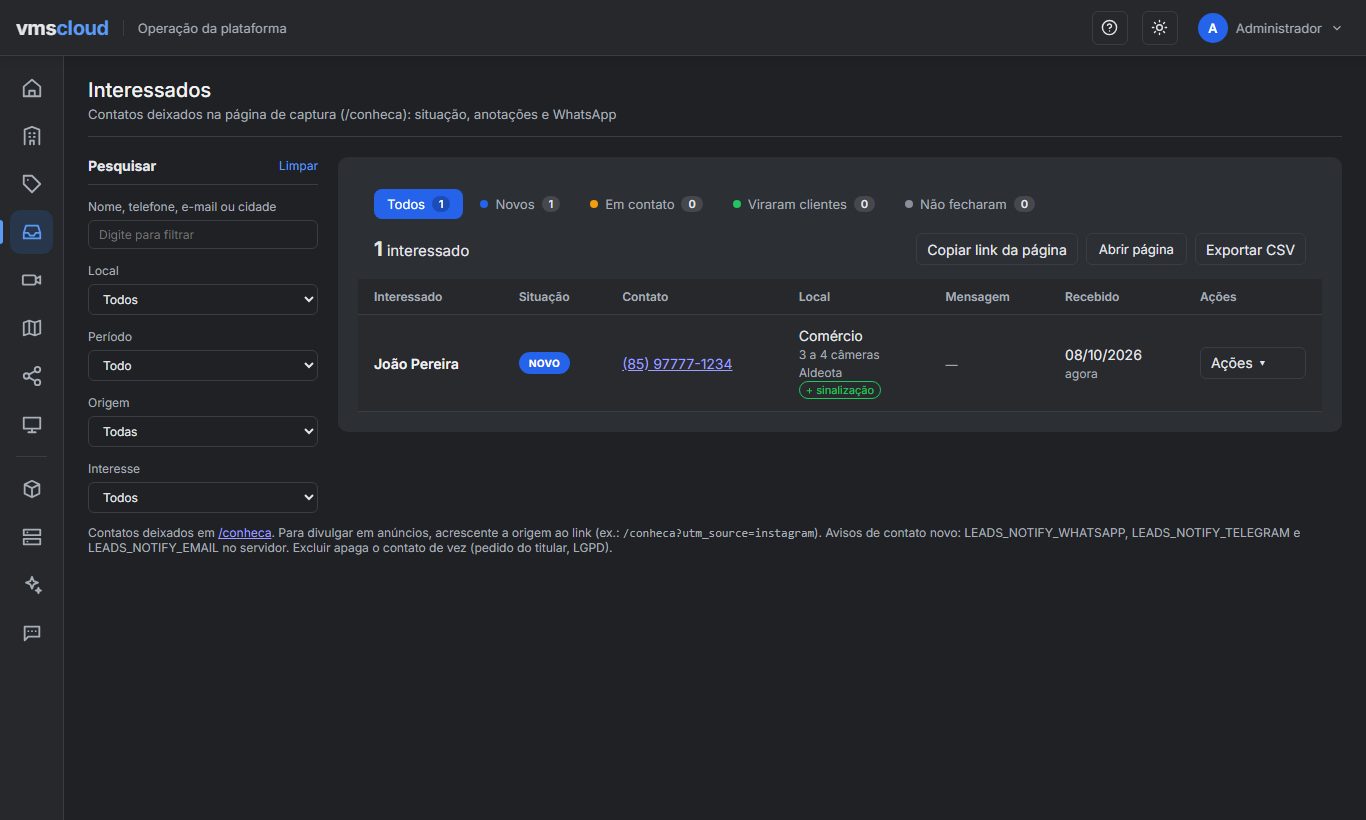
Task: Click the Exportar CSV button
Action: pos(1250,250)
